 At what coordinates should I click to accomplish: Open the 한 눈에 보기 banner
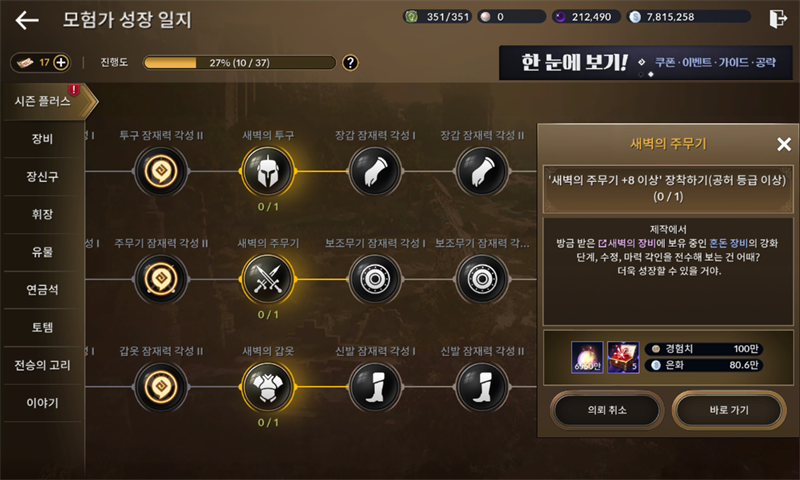pyautogui.click(x=645, y=63)
